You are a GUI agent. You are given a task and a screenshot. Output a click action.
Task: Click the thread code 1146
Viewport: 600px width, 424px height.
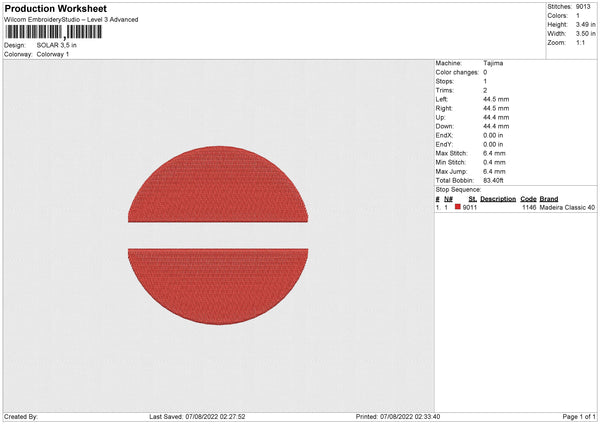click(x=529, y=207)
